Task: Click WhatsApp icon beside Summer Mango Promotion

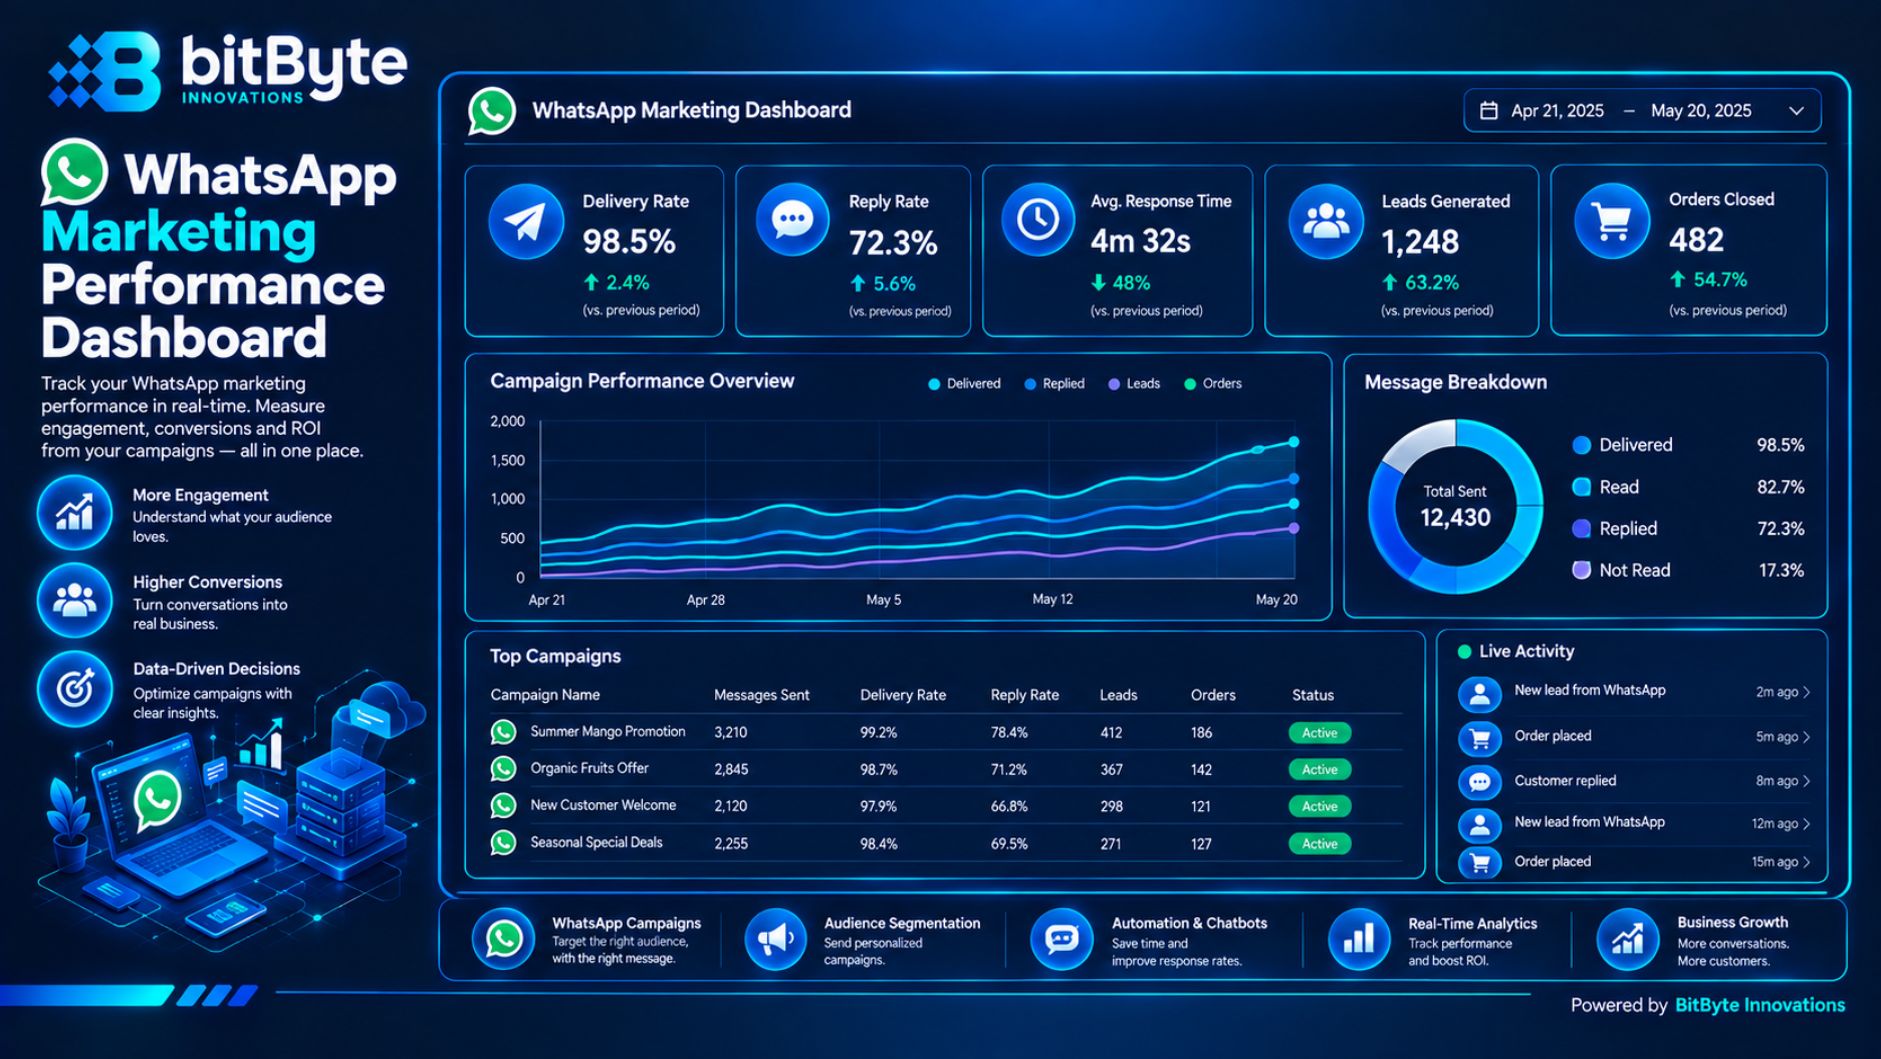Action: click(503, 732)
